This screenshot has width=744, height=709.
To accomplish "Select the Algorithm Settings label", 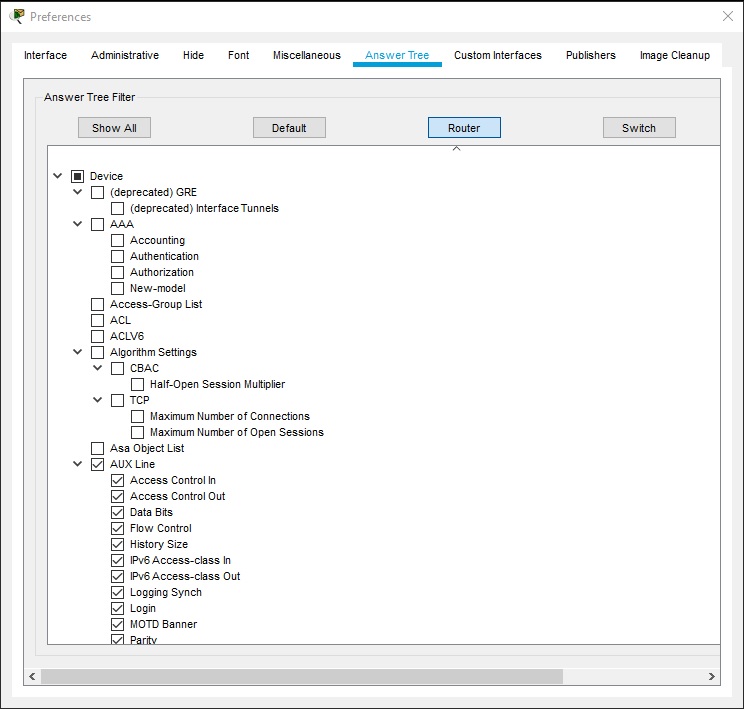I will [x=153, y=352].
